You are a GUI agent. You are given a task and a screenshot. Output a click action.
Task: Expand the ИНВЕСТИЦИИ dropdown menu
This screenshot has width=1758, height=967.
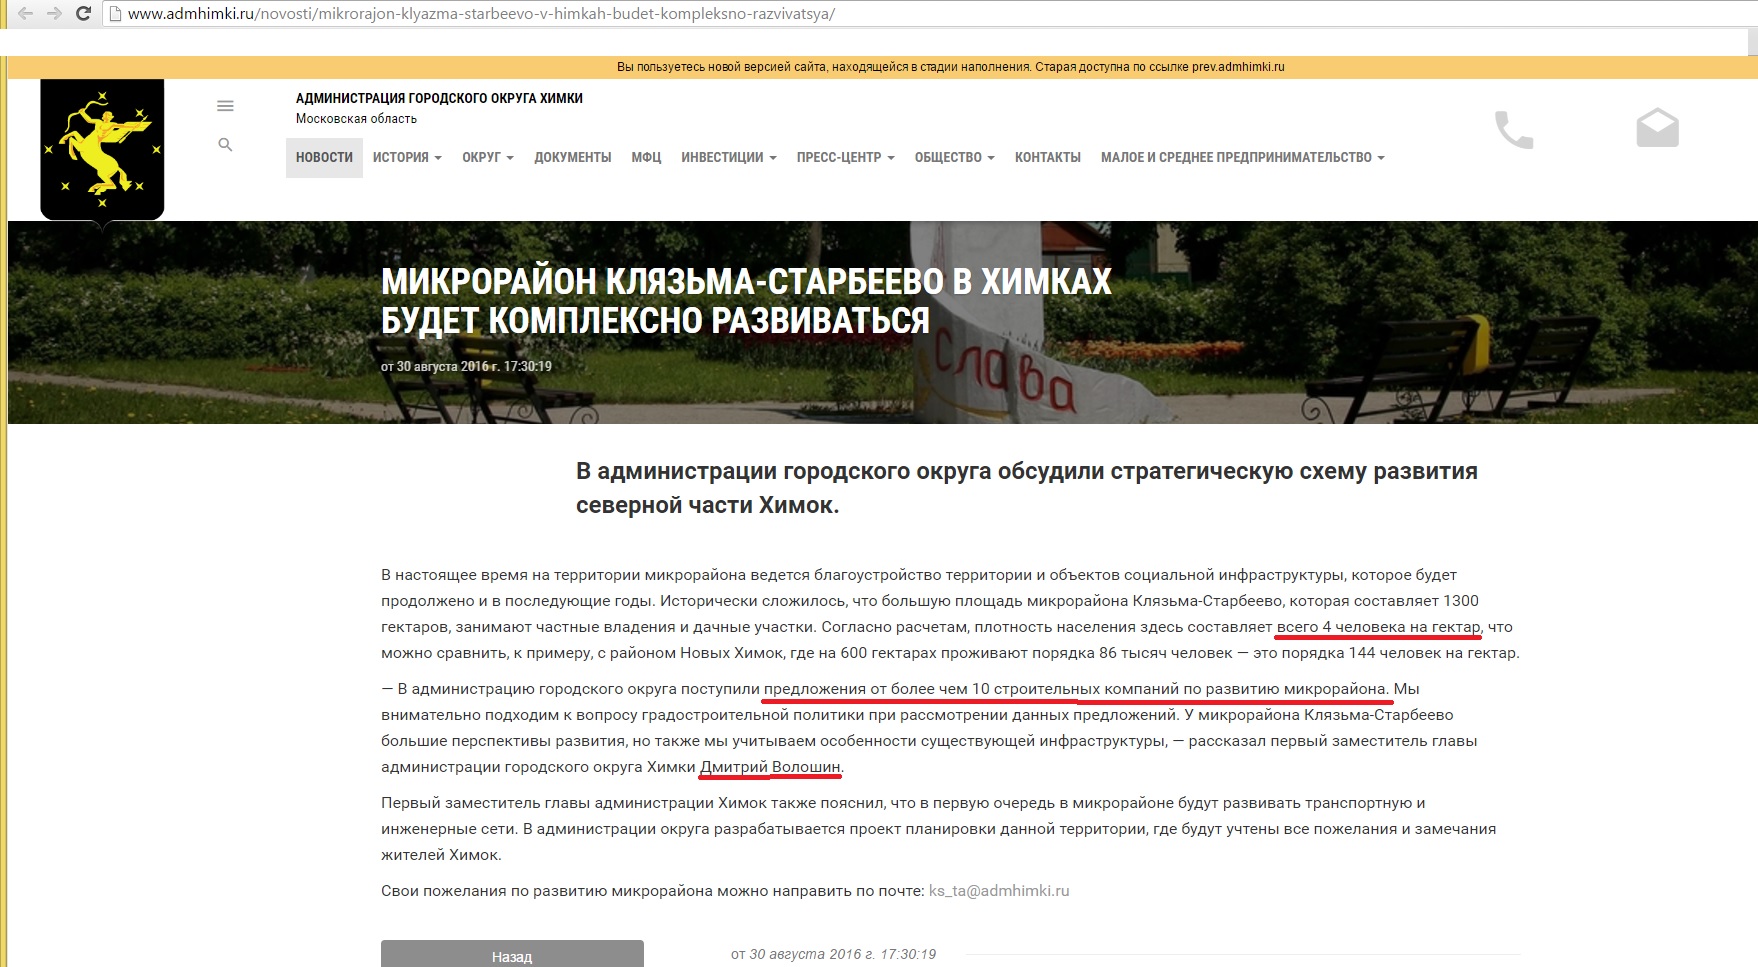729,157
